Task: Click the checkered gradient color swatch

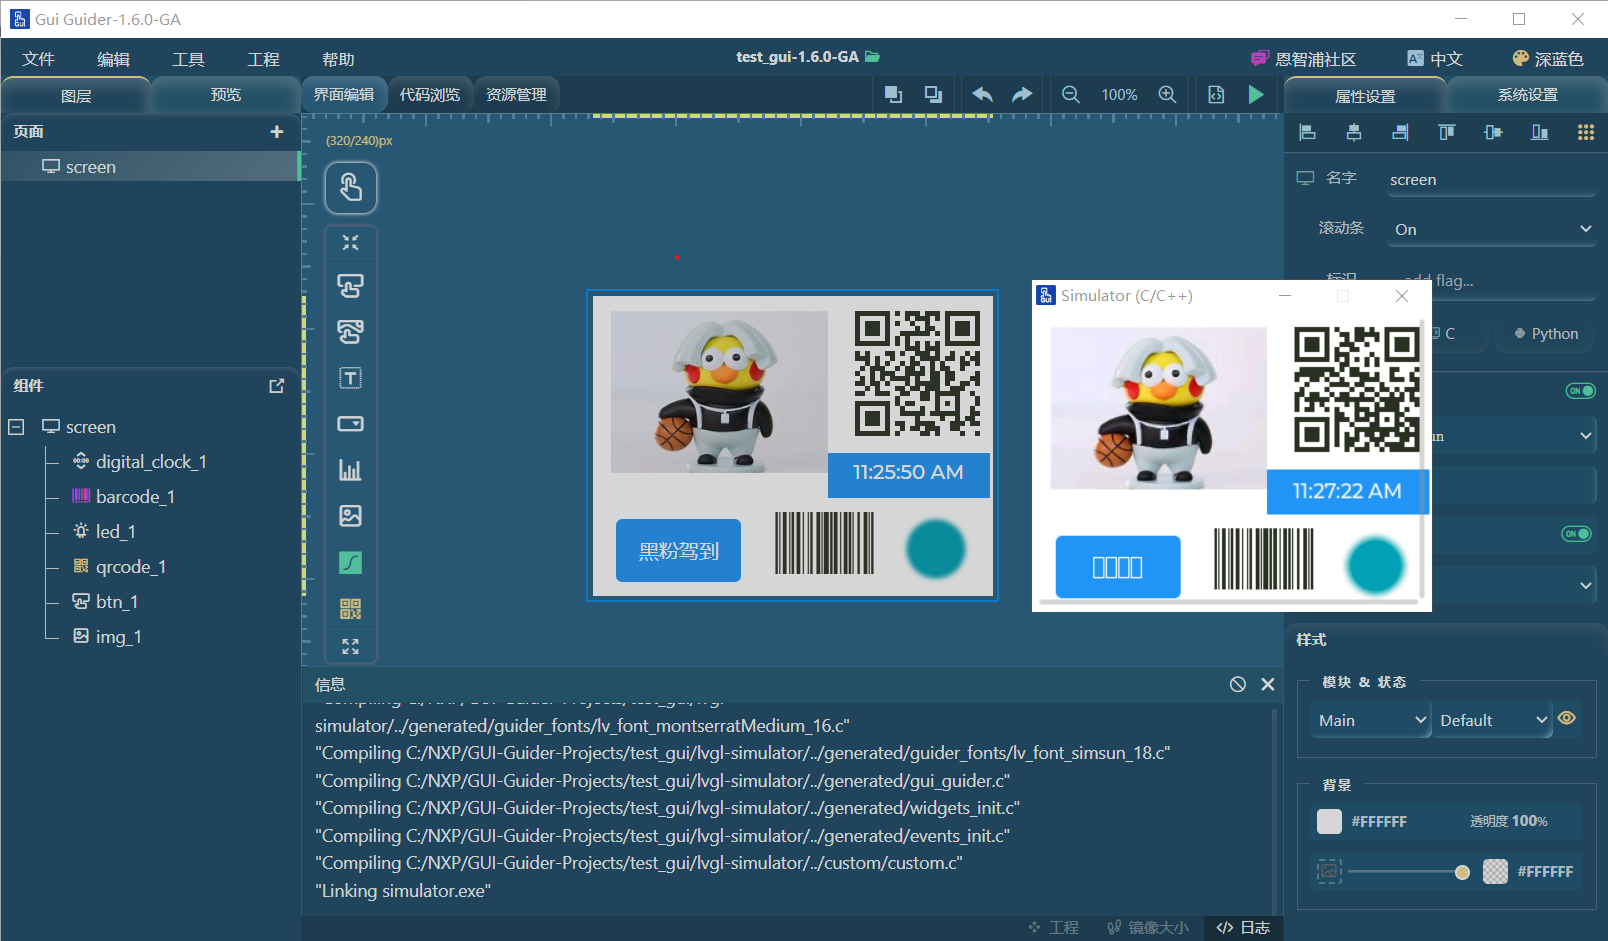Action: point(1495,871)
